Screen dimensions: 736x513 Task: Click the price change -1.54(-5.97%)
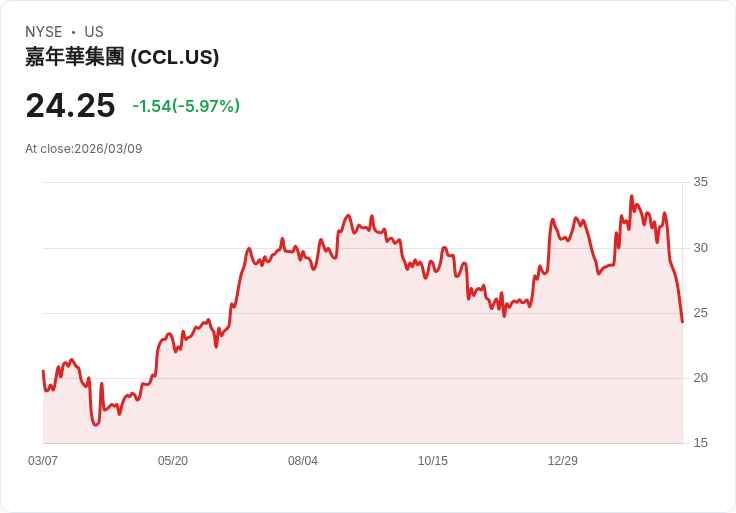(186, 106)
